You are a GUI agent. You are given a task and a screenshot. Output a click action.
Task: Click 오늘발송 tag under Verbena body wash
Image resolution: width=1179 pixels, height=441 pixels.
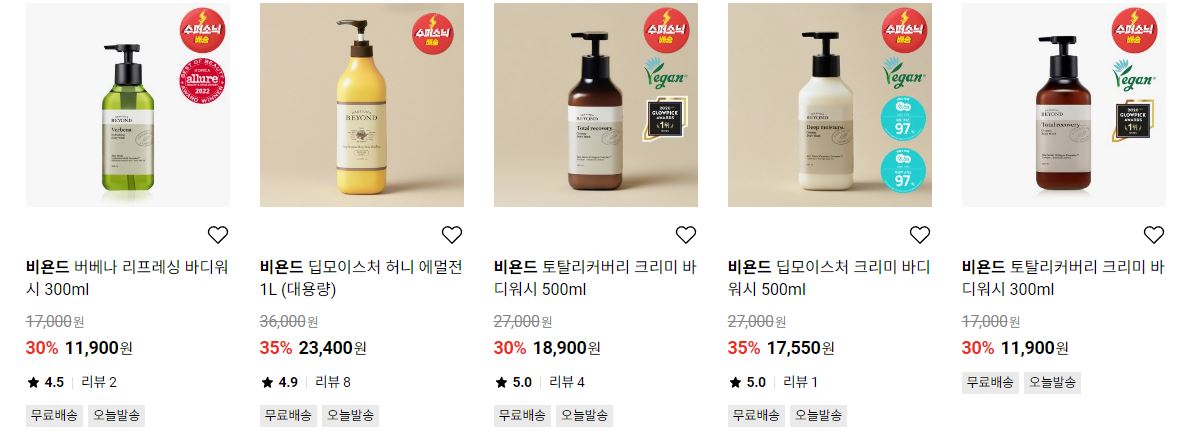(117, 415)
